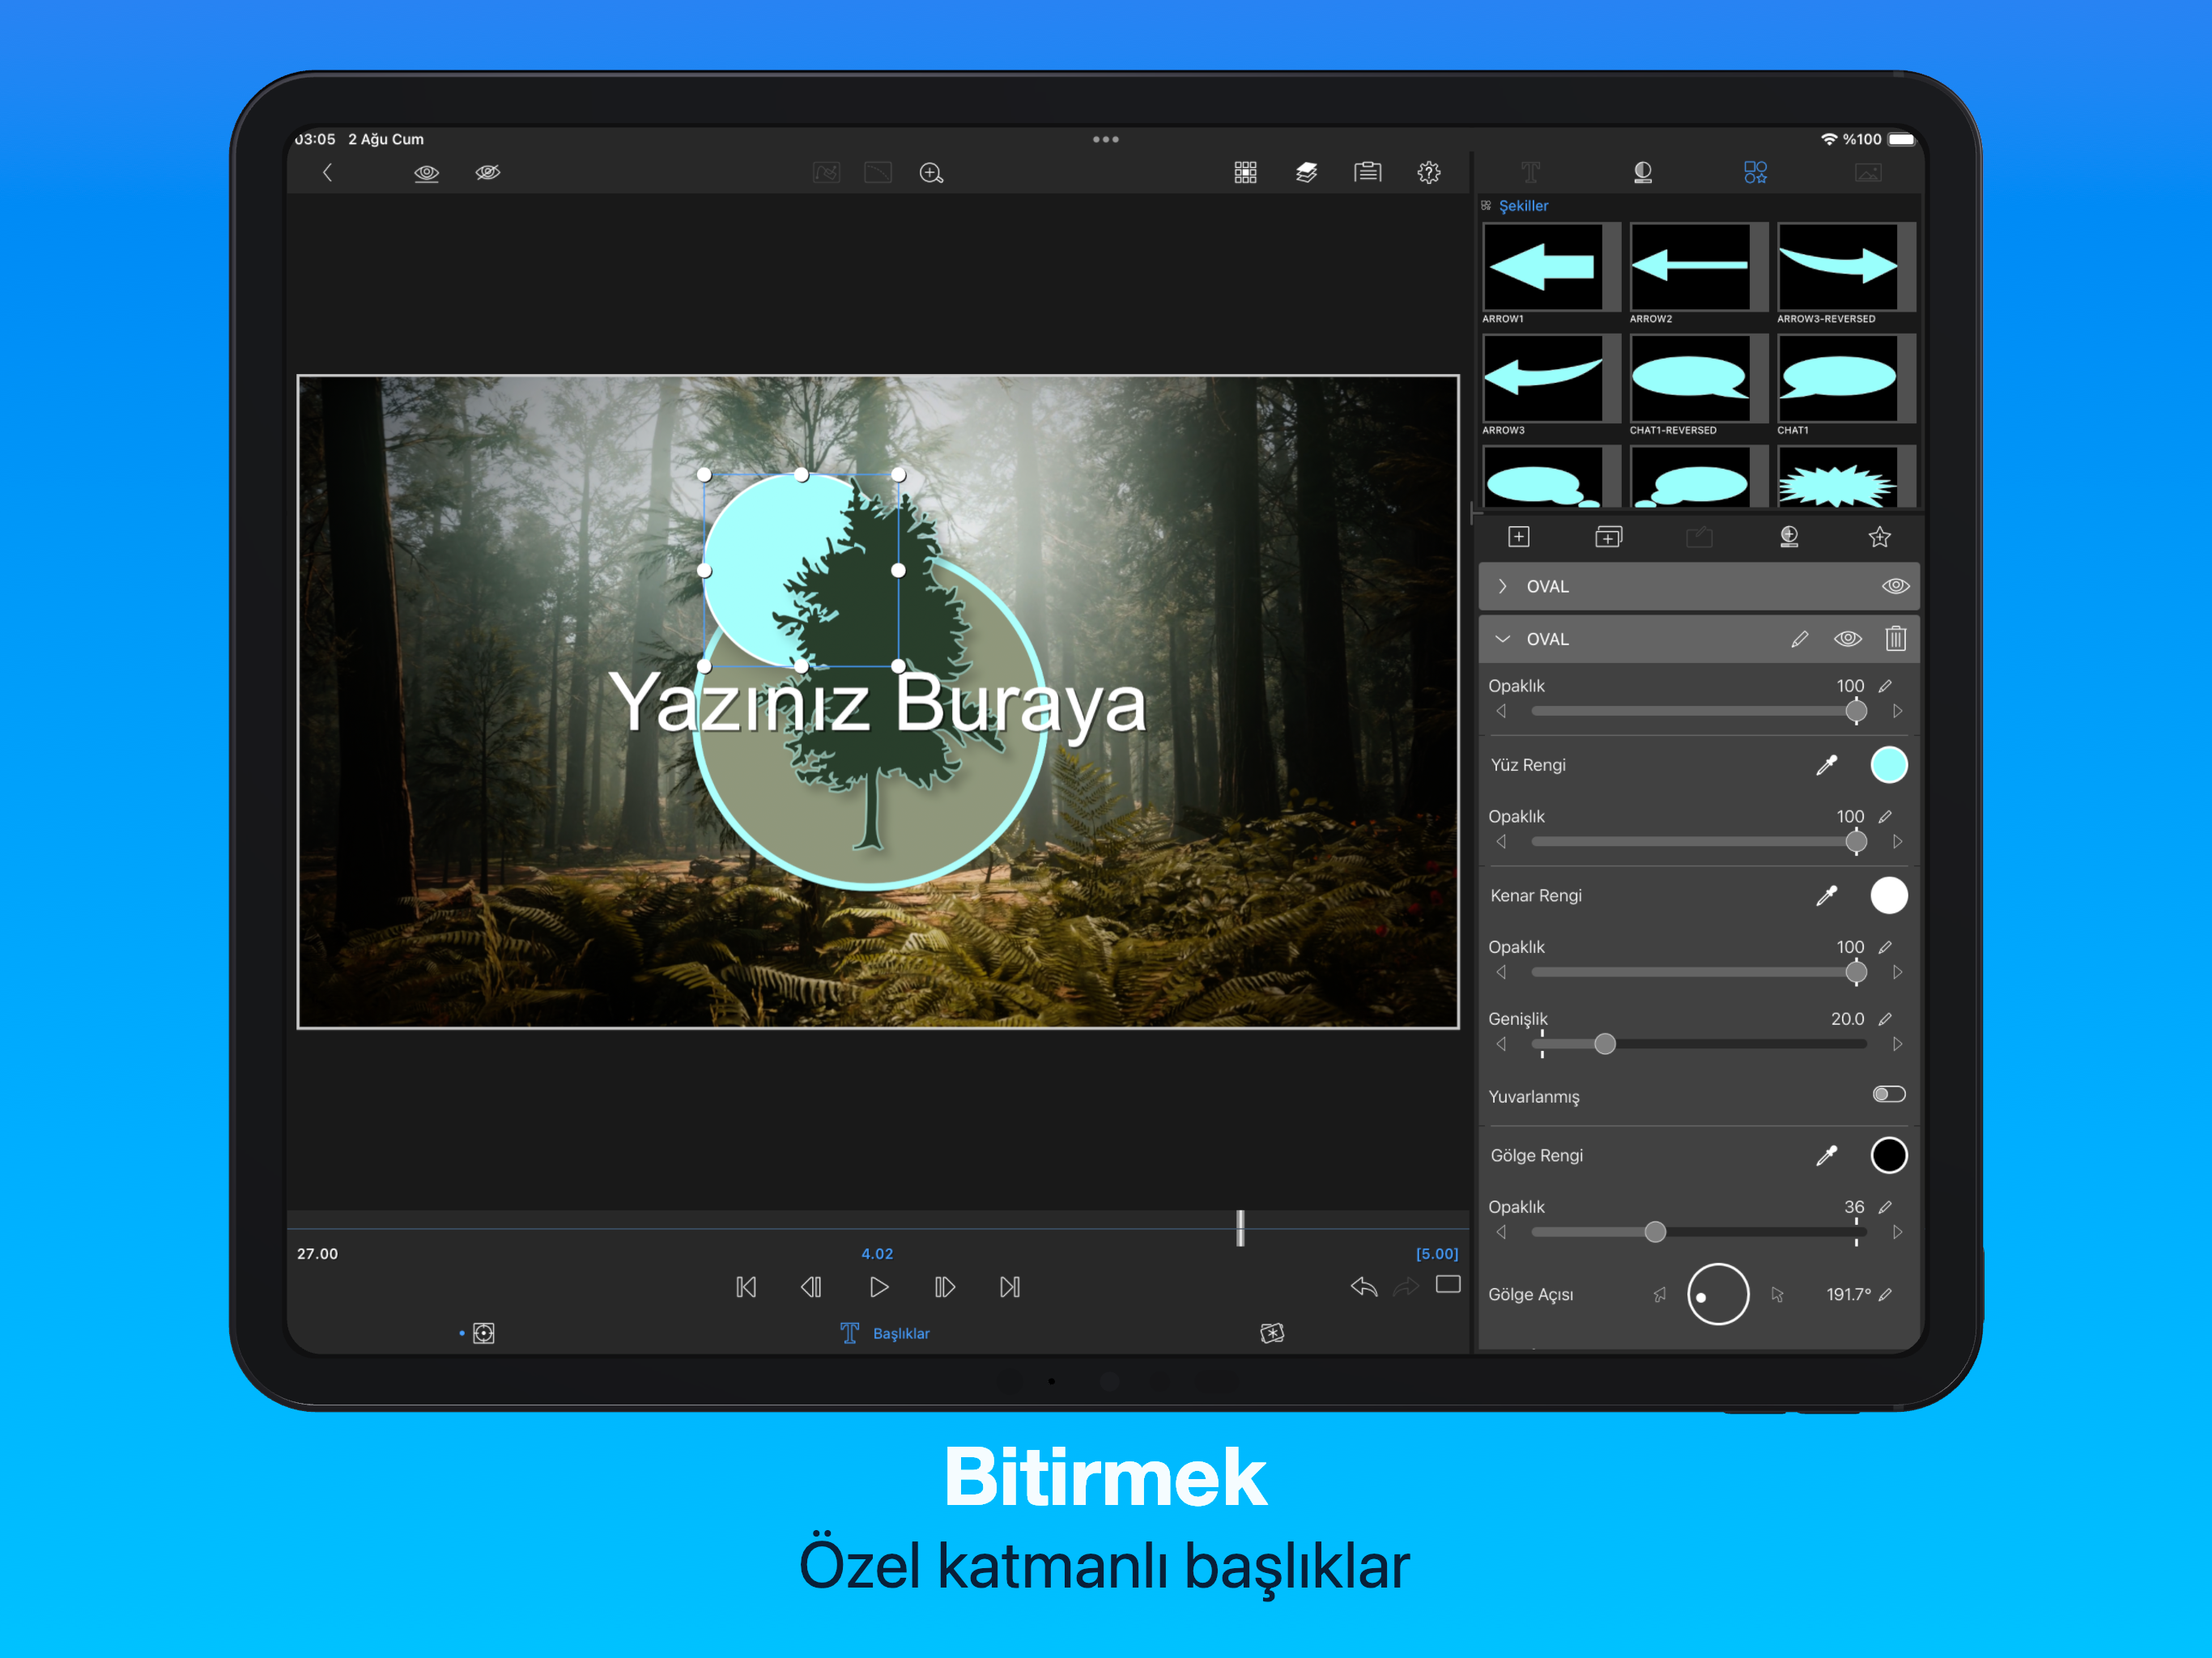
Task: Click the add layer plus icon
Action: (x=1518, y=537)
